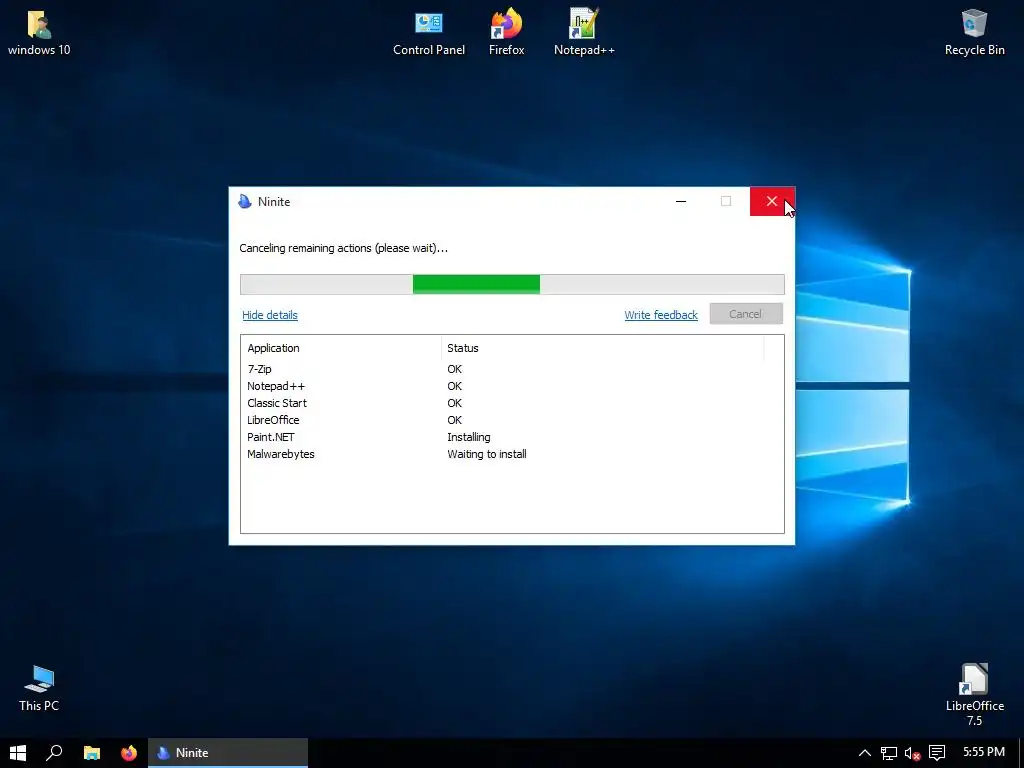Screen dimensions: 1024x768
Task: Select the Notepad++ row in the list
Action: point(512,386)
